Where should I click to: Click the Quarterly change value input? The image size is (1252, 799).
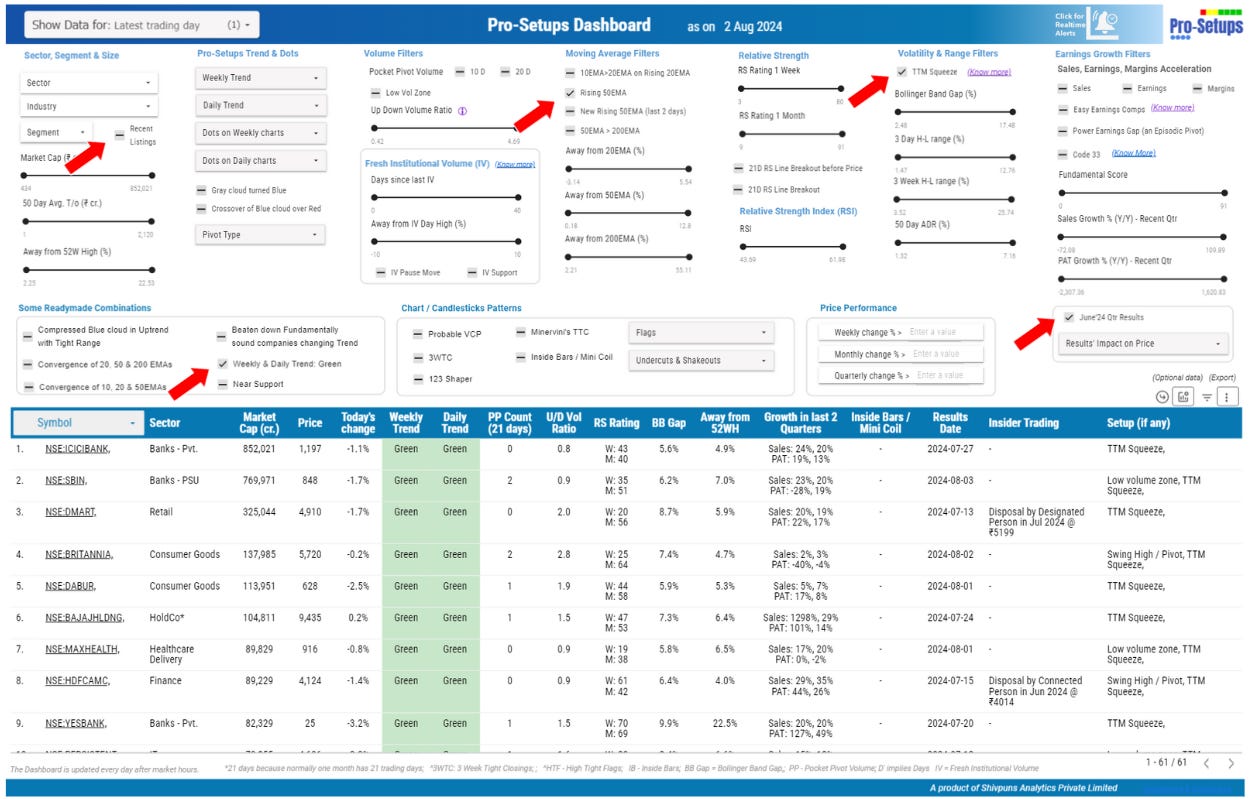pos(948,376)
